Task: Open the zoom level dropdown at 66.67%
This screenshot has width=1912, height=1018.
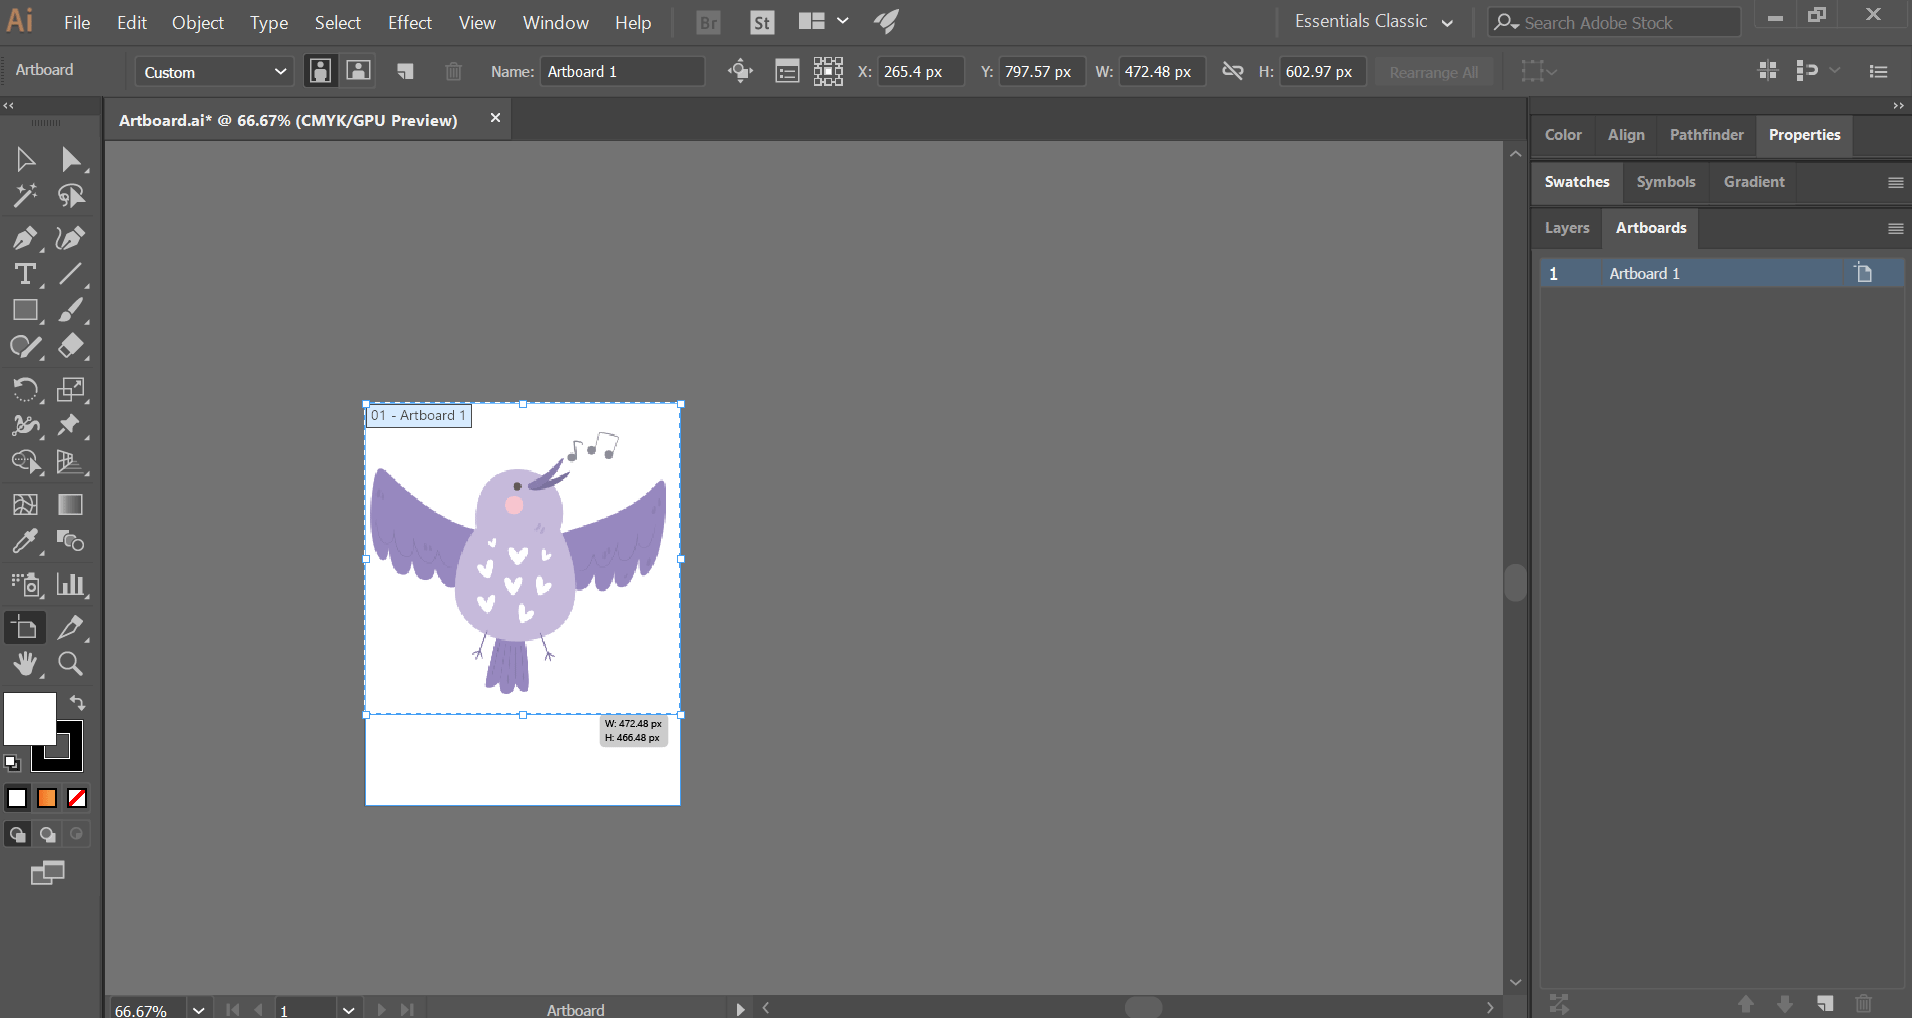Action: pos(199,1009)
